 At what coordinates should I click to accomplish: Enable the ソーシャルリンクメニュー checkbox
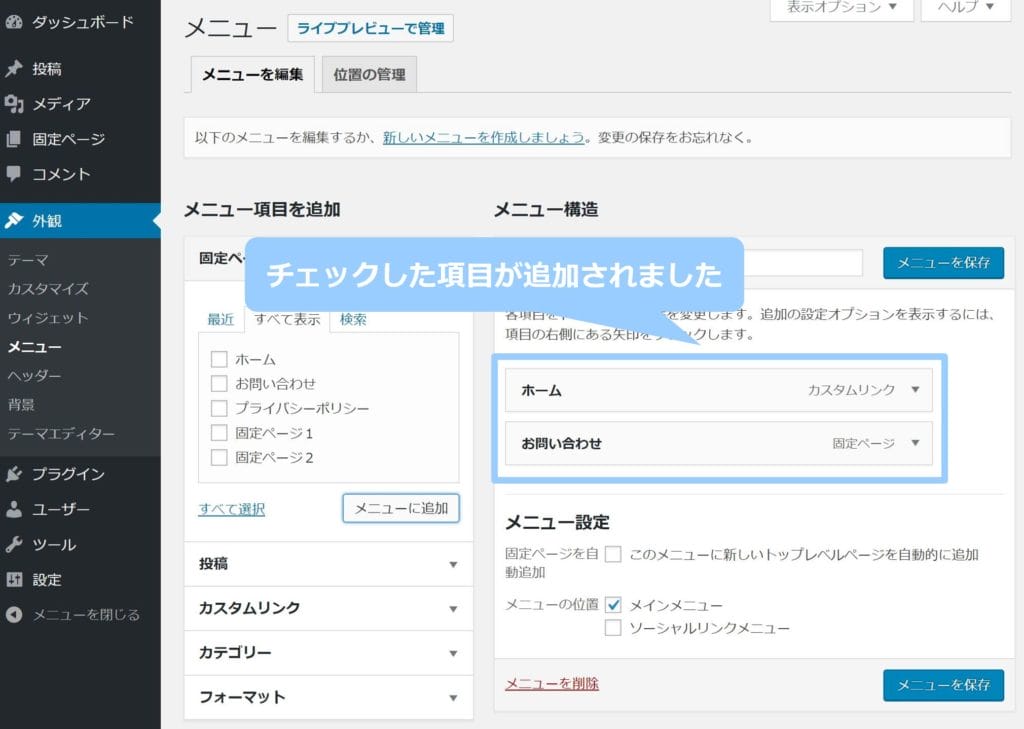click(x=613, y=628)
